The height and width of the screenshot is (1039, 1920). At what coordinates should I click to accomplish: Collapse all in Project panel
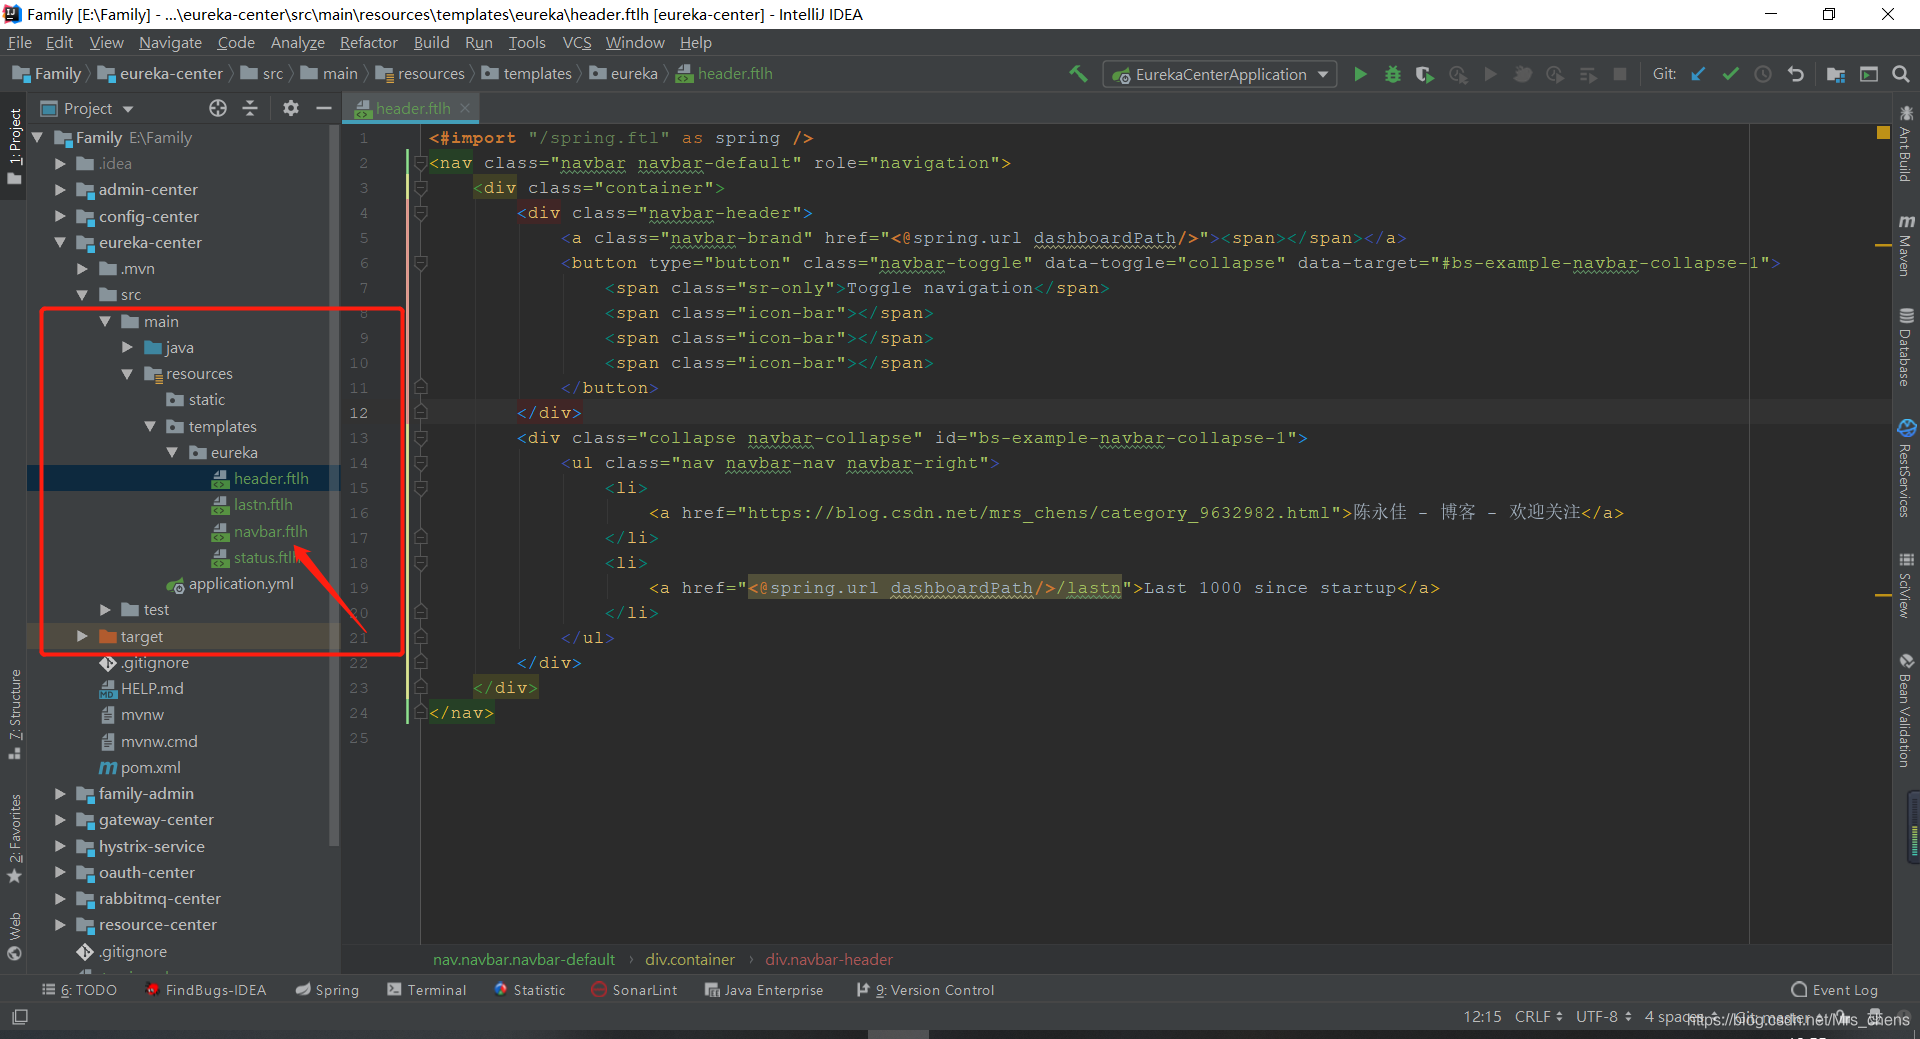tap(250, 108)
